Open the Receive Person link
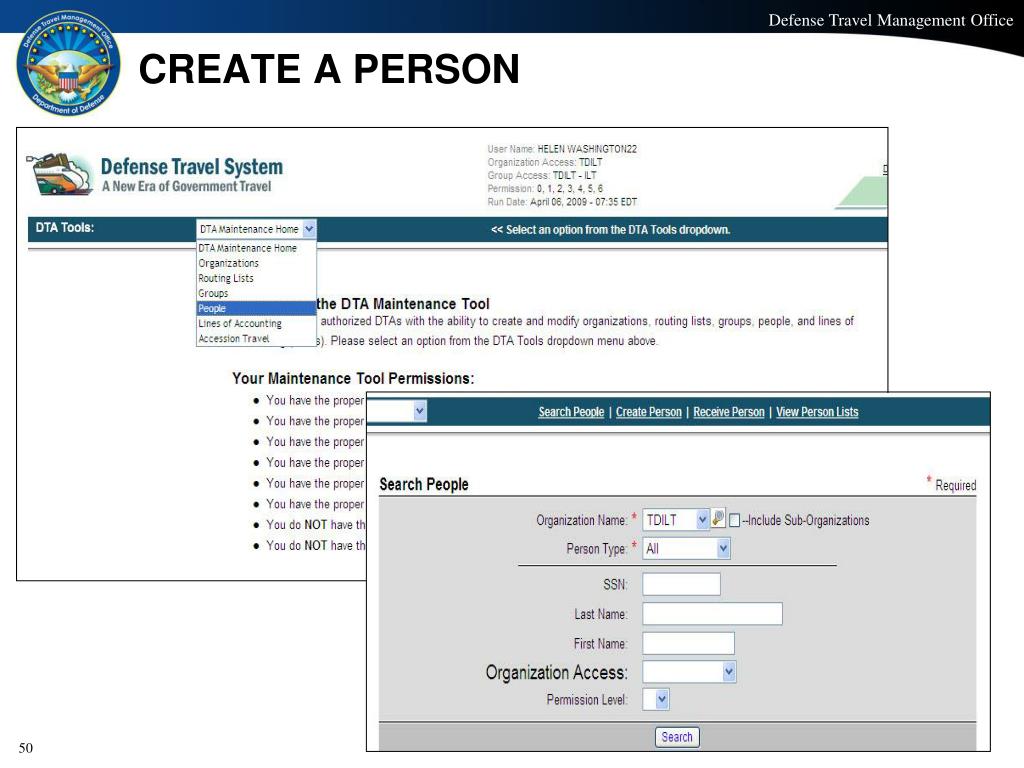 click(729, 412)
